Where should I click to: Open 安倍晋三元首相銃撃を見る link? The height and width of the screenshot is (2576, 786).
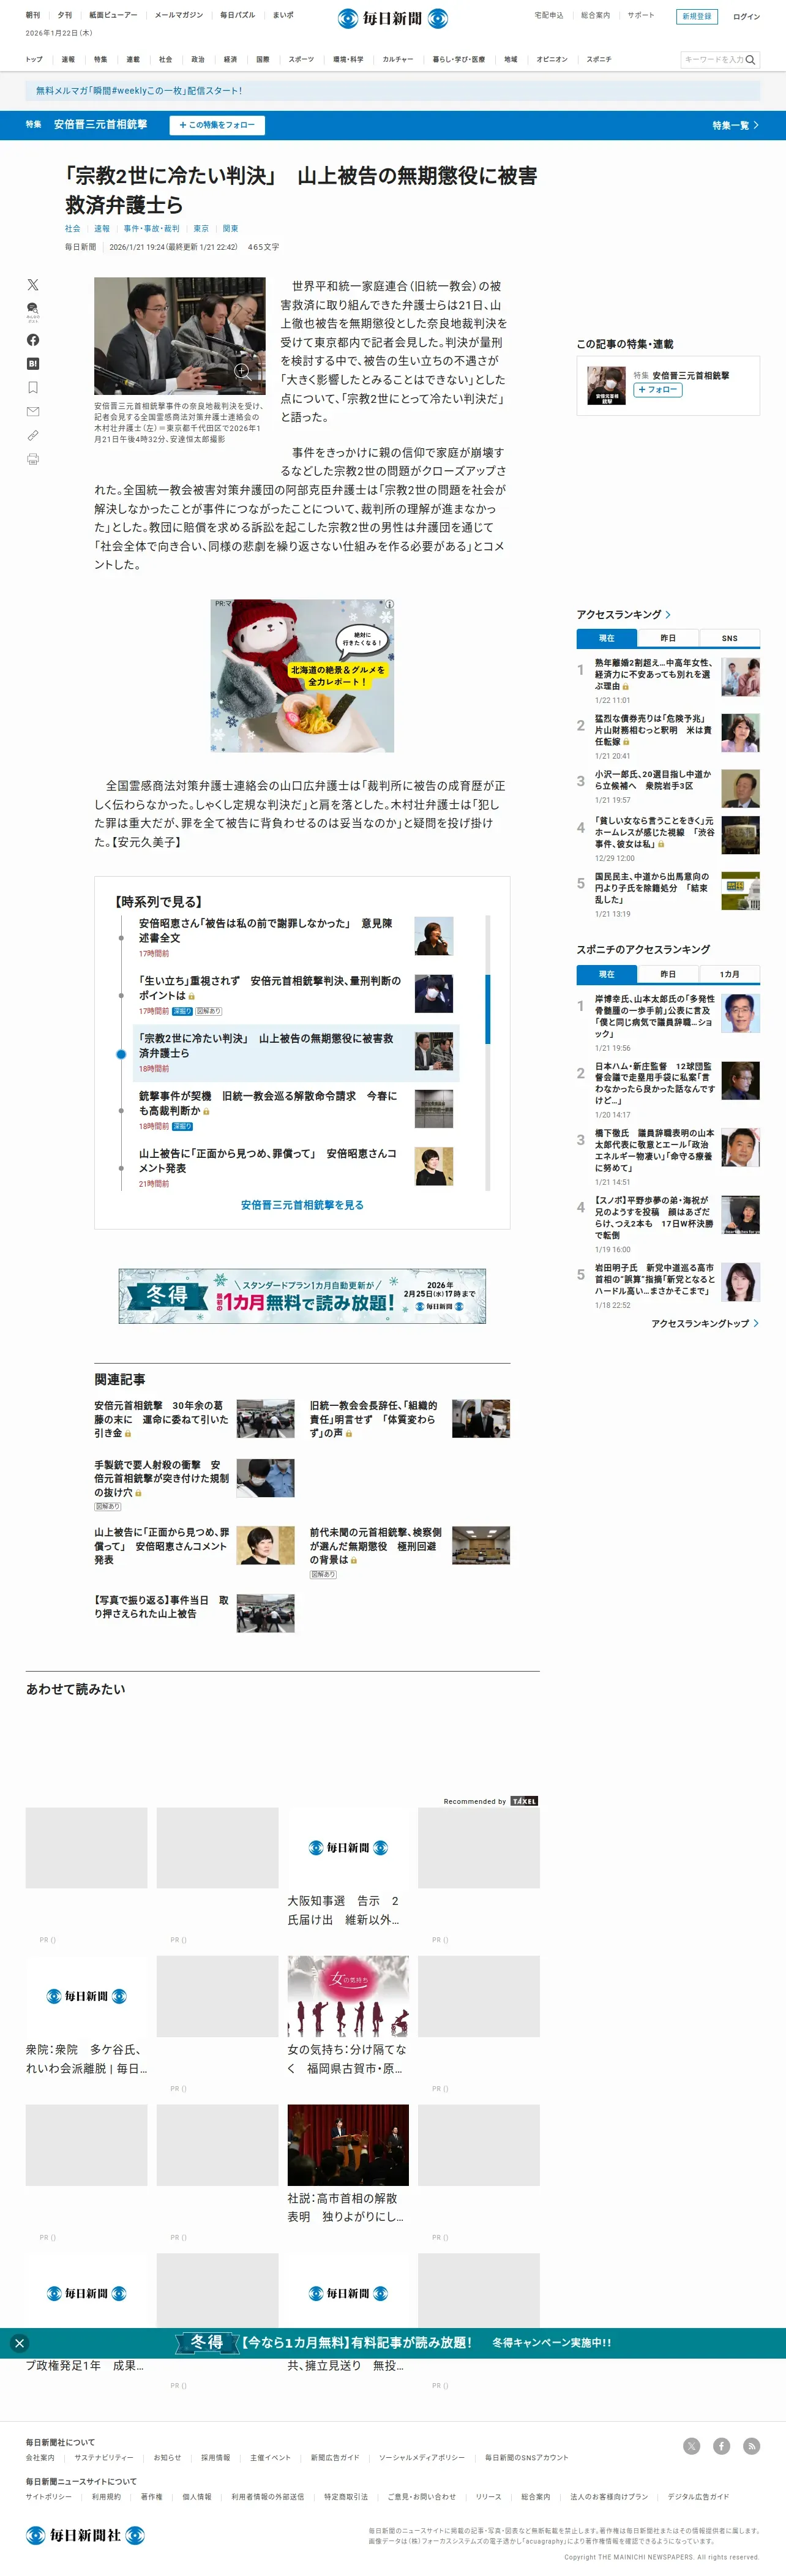pyautogui.click(x=302, y=1205)
